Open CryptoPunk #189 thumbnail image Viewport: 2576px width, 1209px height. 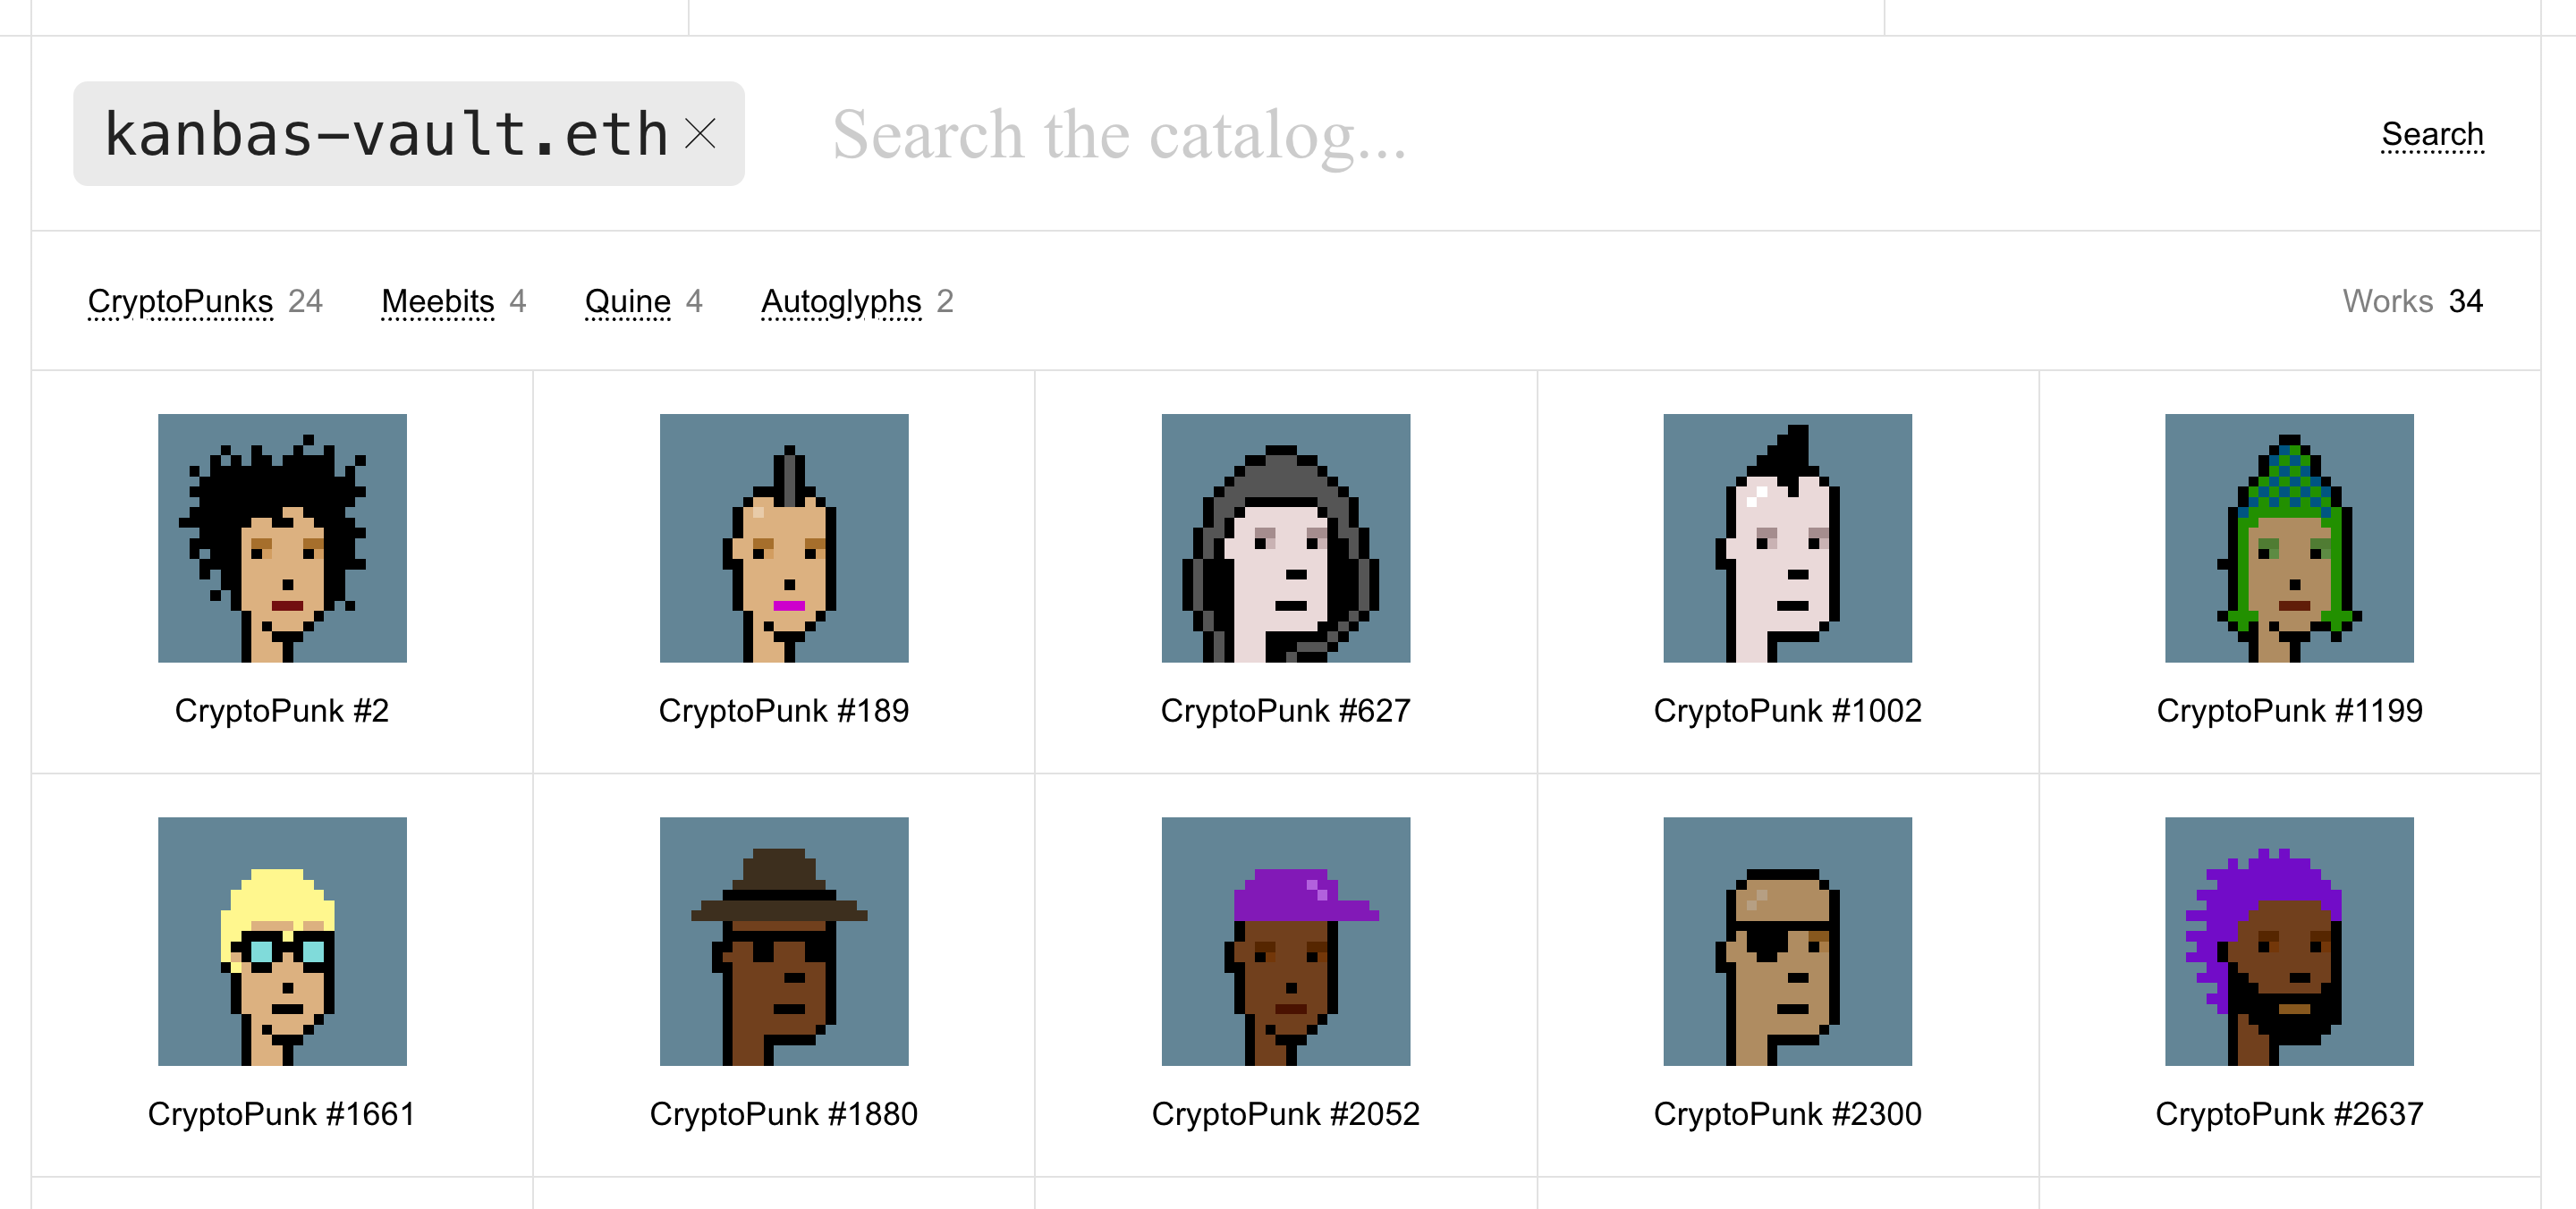[x=784, y=538]
